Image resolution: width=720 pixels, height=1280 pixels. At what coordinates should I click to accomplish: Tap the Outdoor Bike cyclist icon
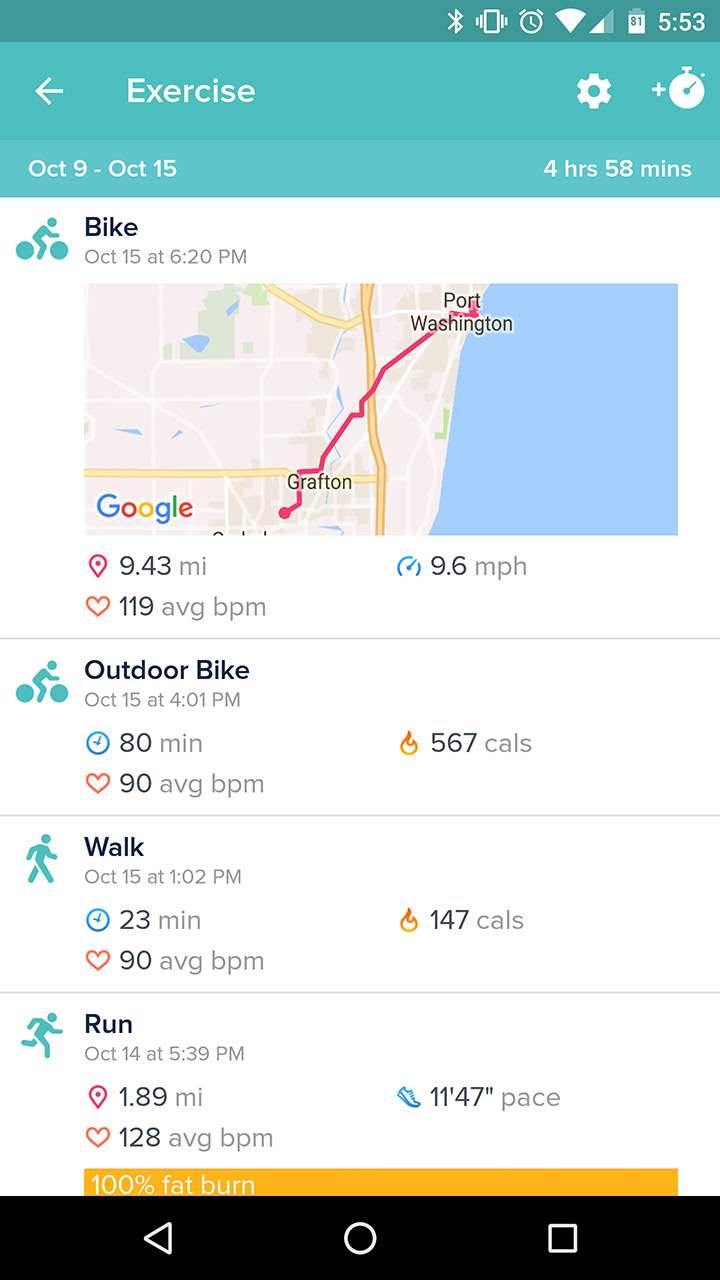(42, 683)
